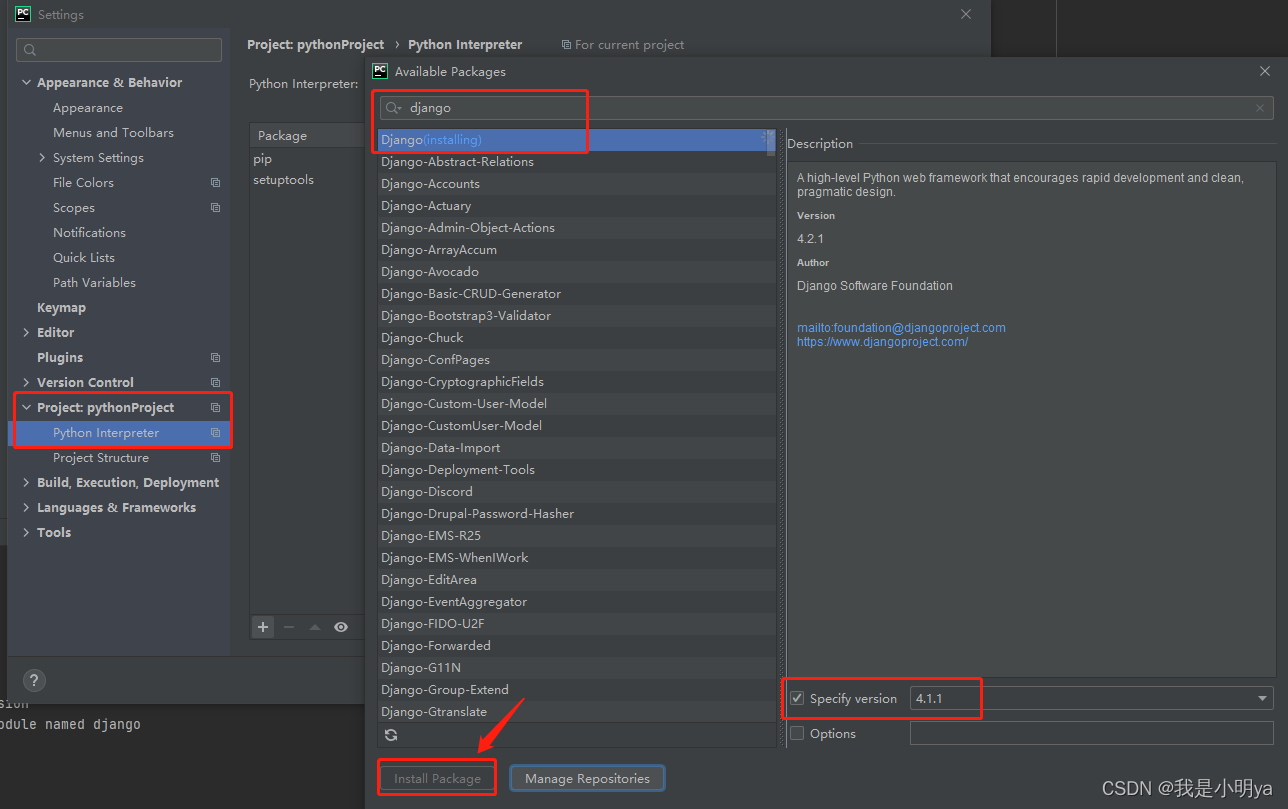
Task: Close the Settings window
Action: point(965,14)
